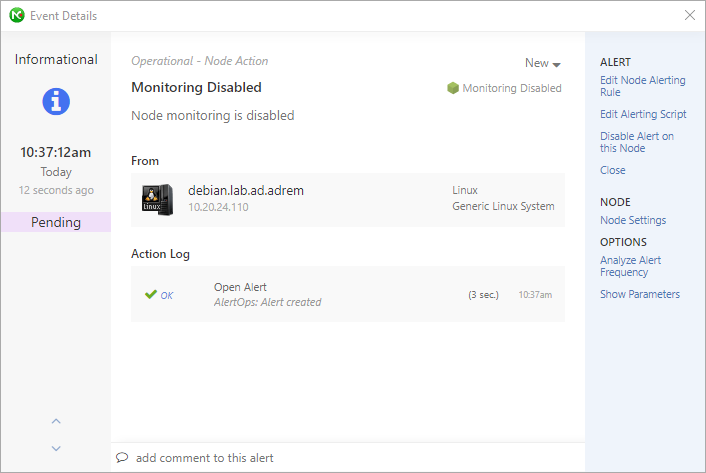Open Edit Node Alerting Rule link
Image resolution: width=706 pixels, height=473 pixels.
click(643, 86)
